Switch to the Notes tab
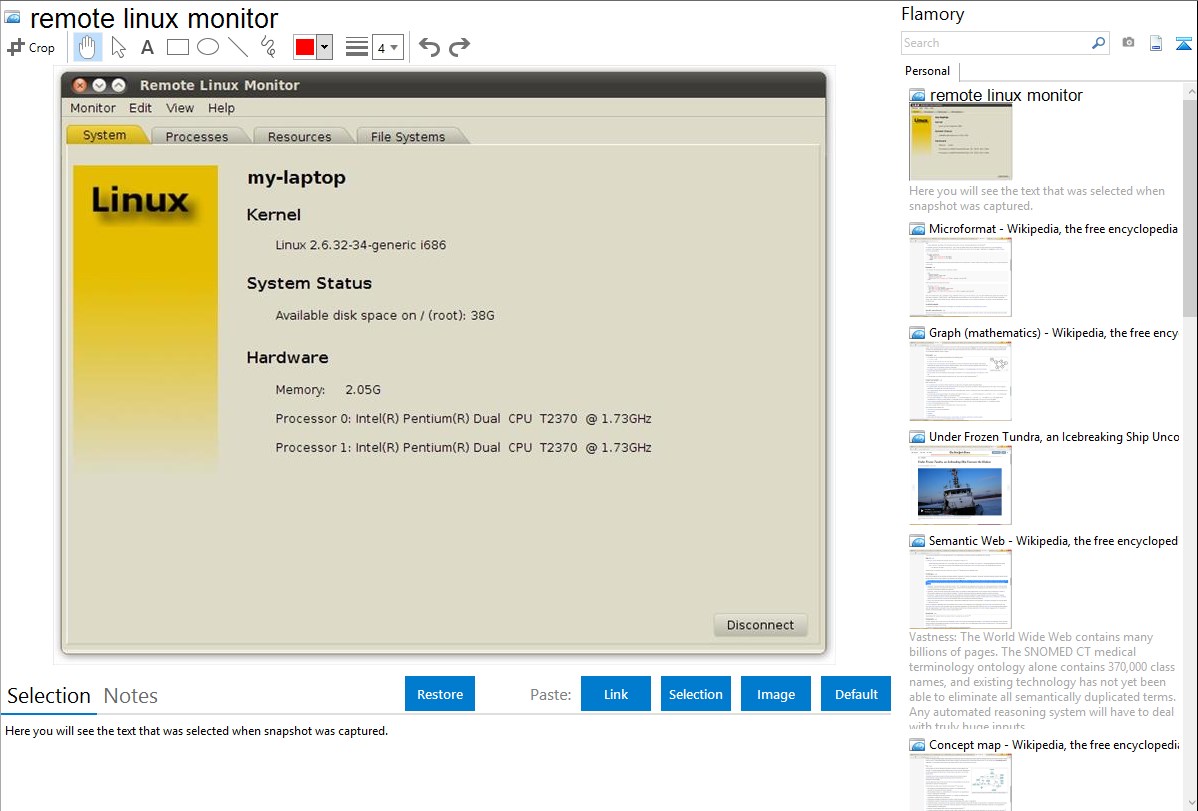The height and width of the screenshot is (811, 1198). click(131, 696)
